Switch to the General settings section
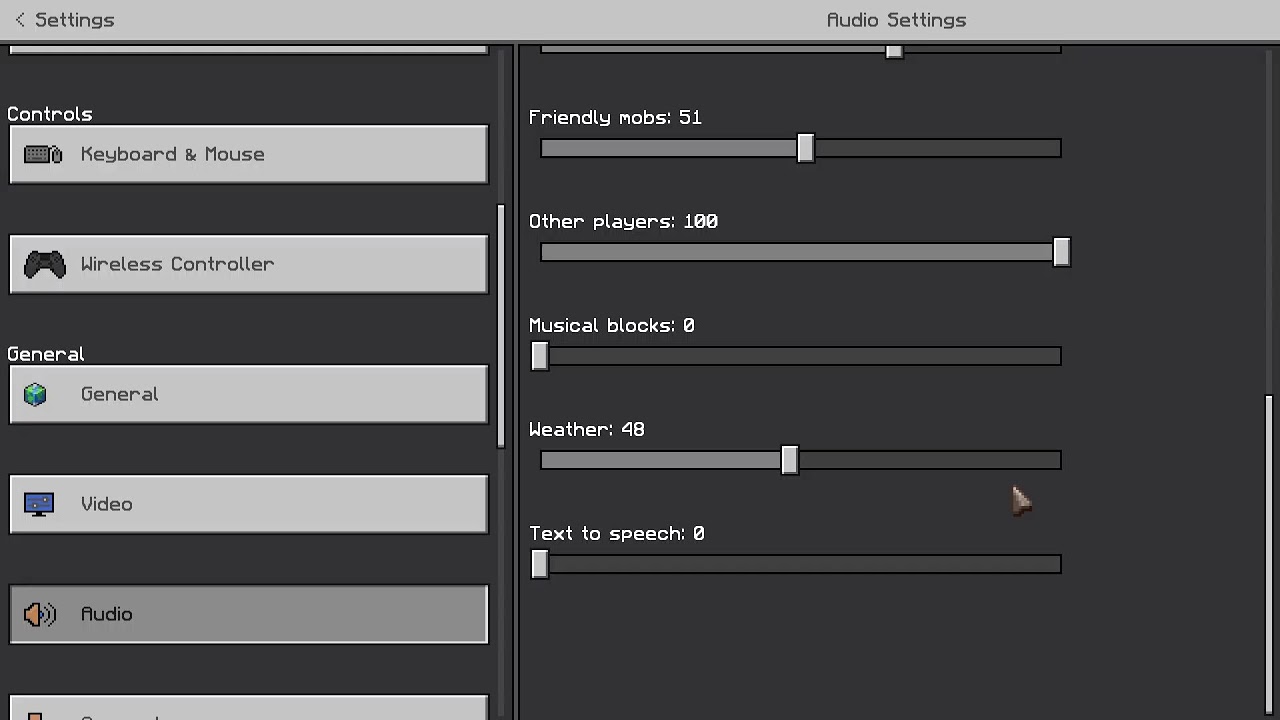This screenshot has height=720, width=1280. pyautogui.click(x=249, y=394)
